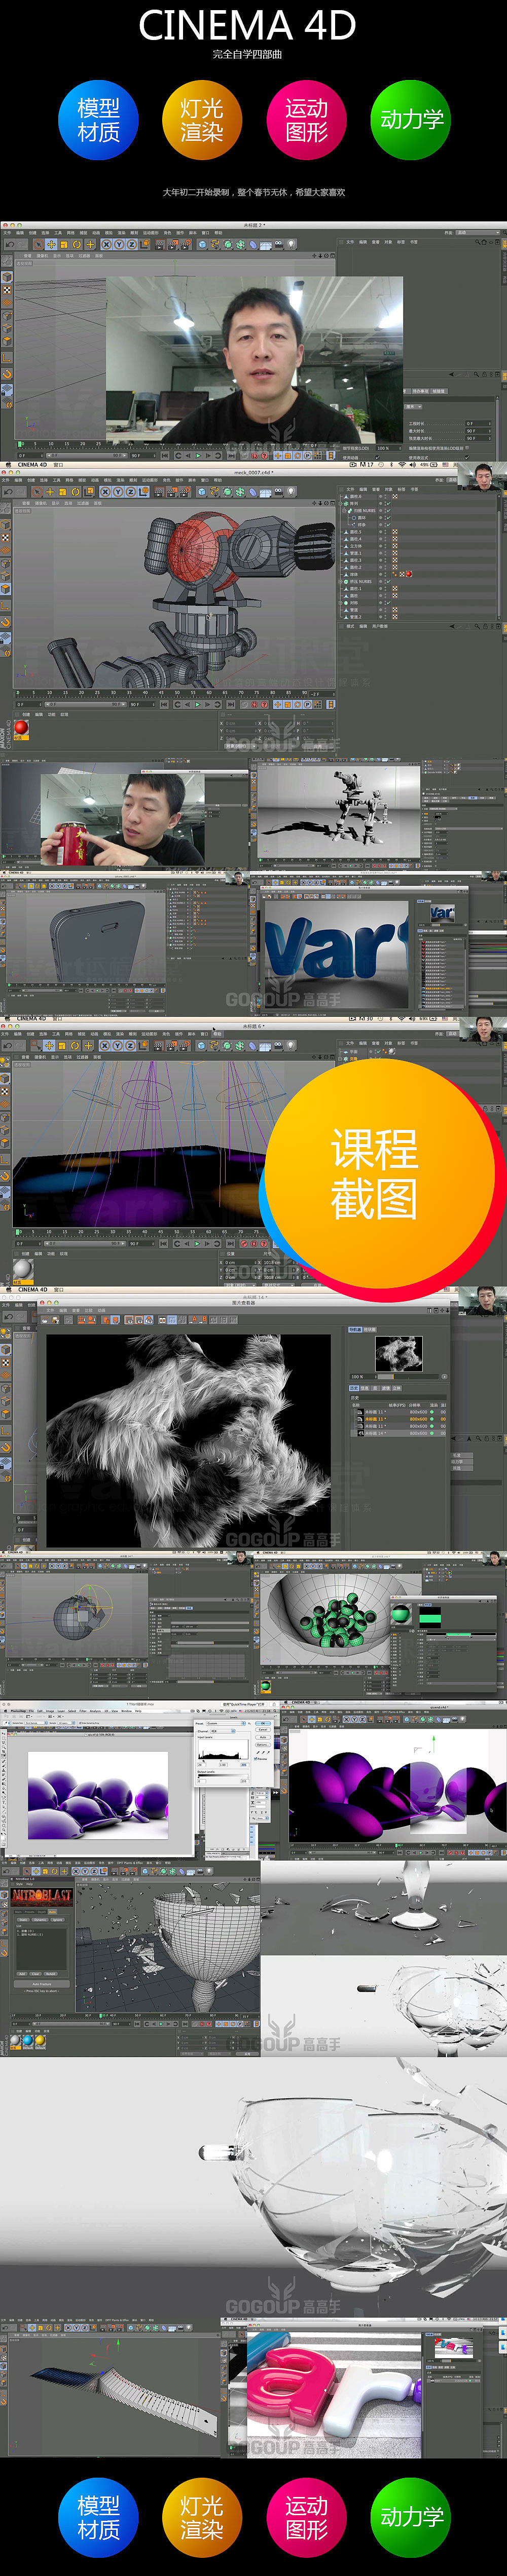This screenshot has height=2576, width=507.
Task: Open 模式 in the mech screenshot attribute manager
Action: pos(351,626)
